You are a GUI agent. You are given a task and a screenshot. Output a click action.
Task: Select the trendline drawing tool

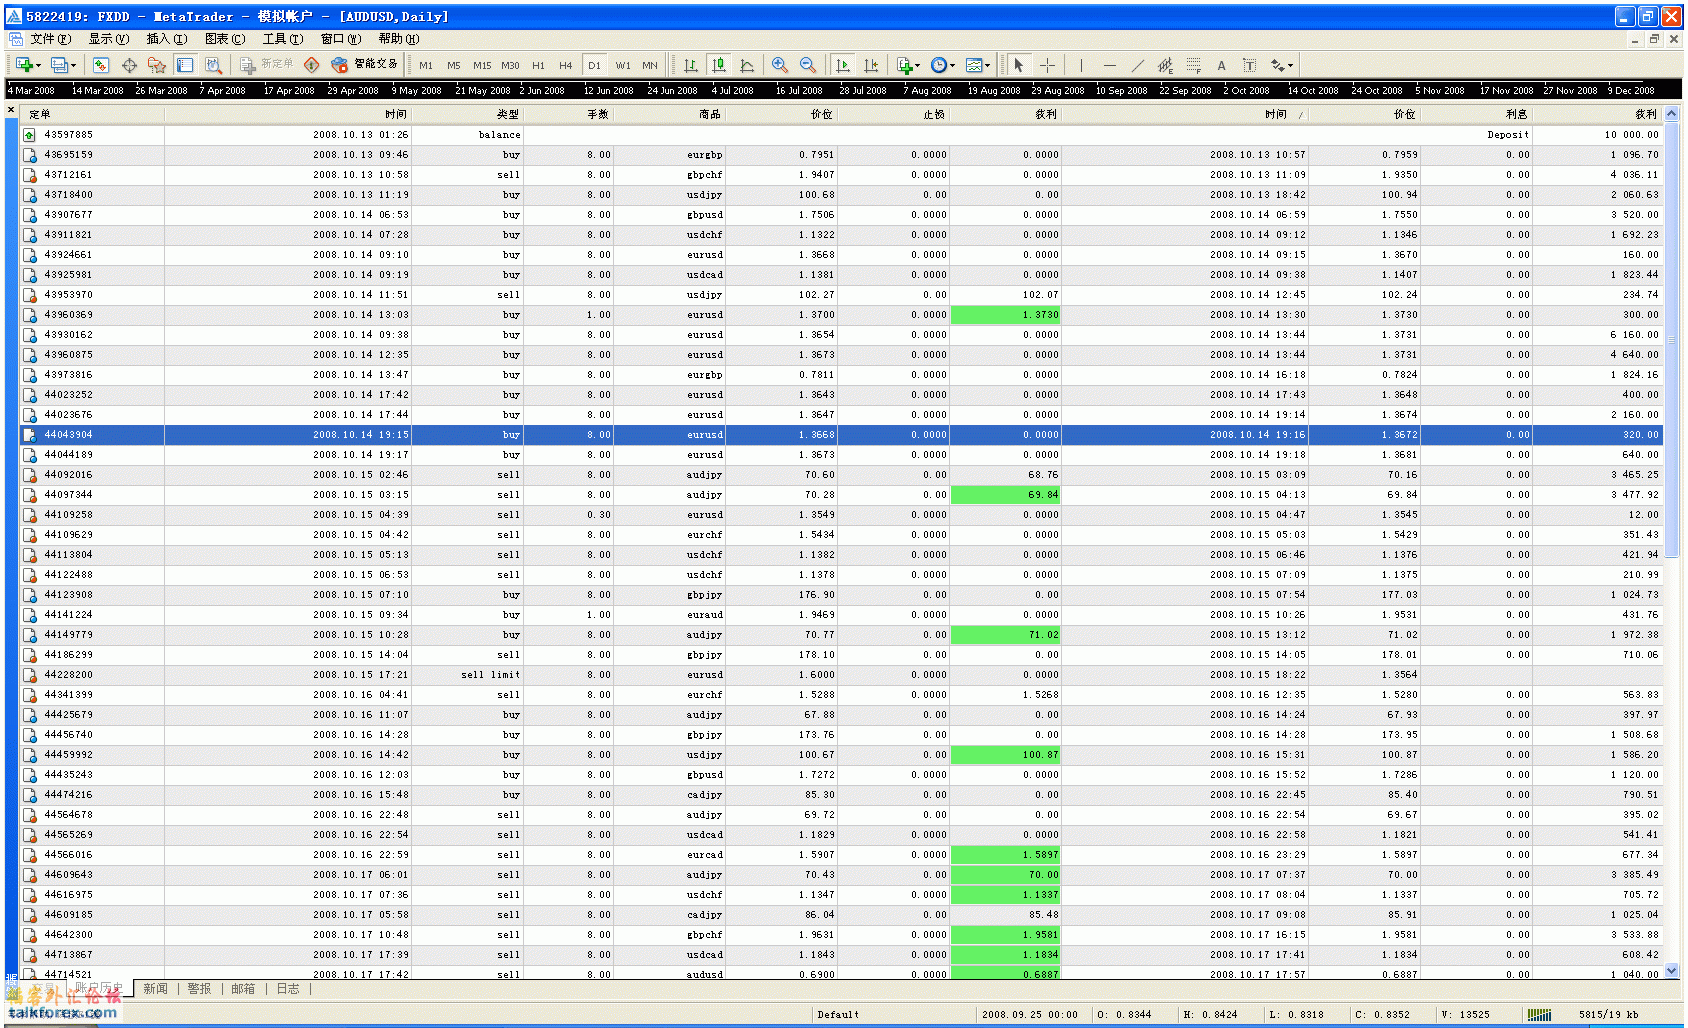pyautogui.click(x=1137, y=65)
